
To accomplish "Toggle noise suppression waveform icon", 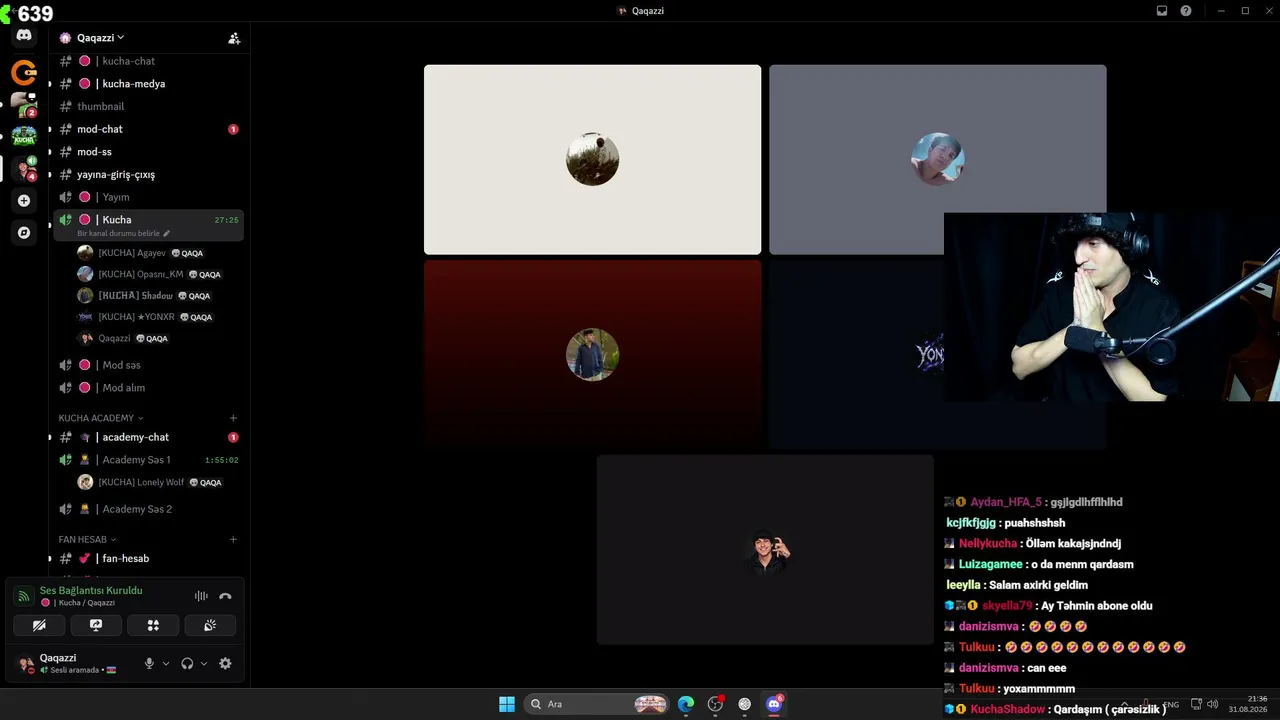I will (x=201, y=596).
